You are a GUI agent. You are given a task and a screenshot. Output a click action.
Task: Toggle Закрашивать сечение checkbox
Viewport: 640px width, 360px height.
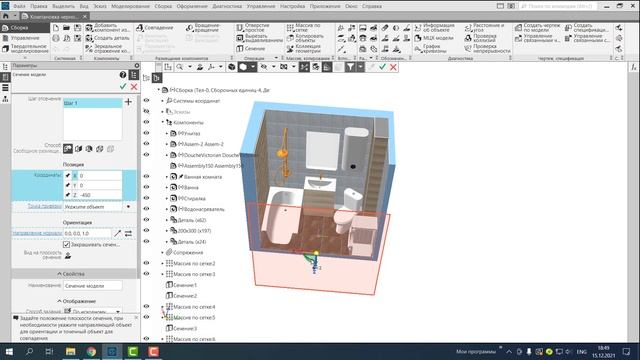(x=67, y=244)
